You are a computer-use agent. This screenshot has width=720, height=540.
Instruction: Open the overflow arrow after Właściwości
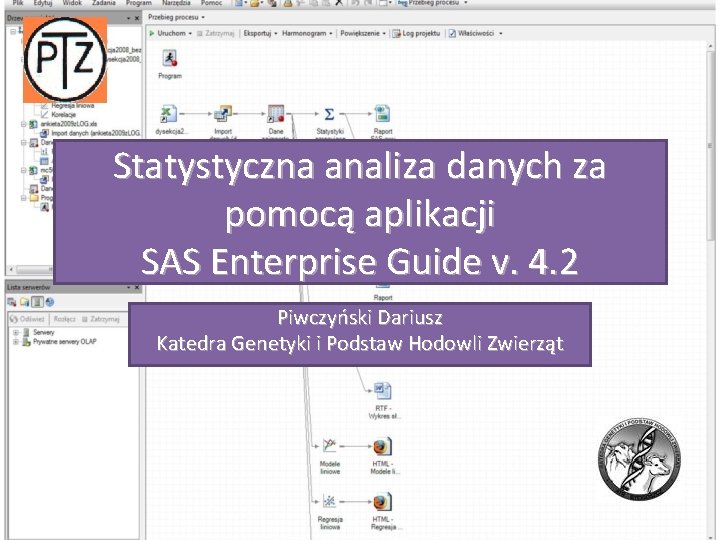click(x=501, y=34)
